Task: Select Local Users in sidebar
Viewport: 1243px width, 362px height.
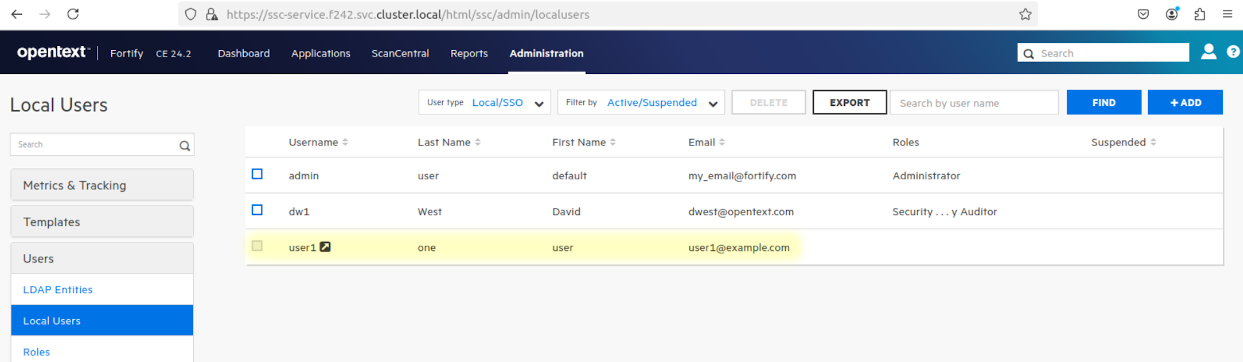Action: pos(102,321)
